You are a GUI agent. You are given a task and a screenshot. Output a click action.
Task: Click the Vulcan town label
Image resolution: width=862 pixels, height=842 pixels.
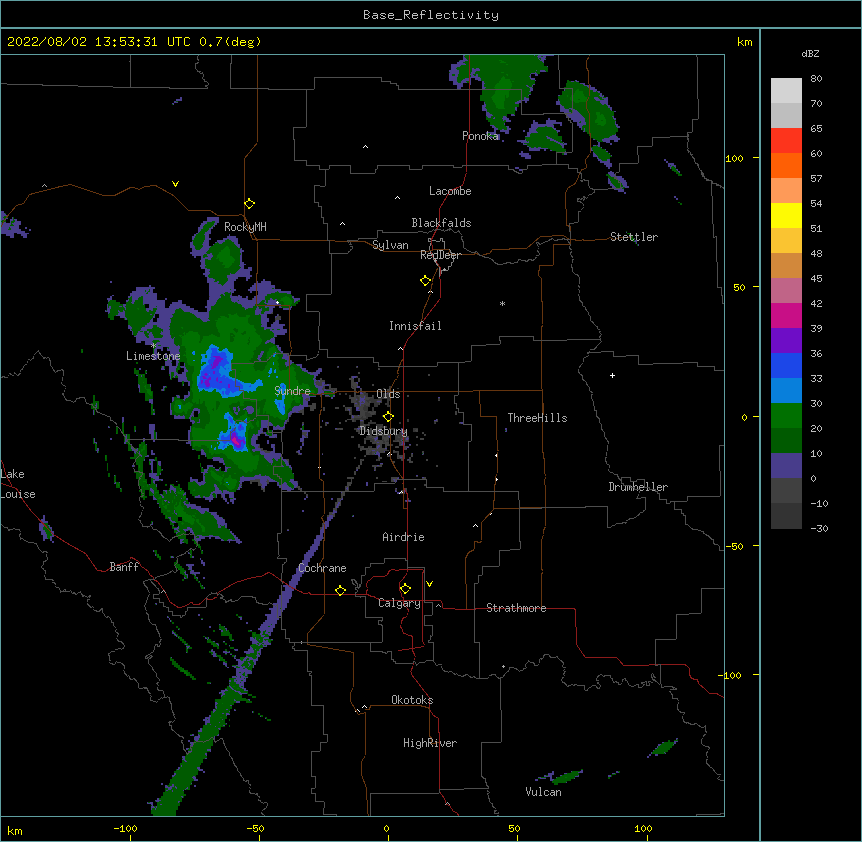tap(543, 792)
